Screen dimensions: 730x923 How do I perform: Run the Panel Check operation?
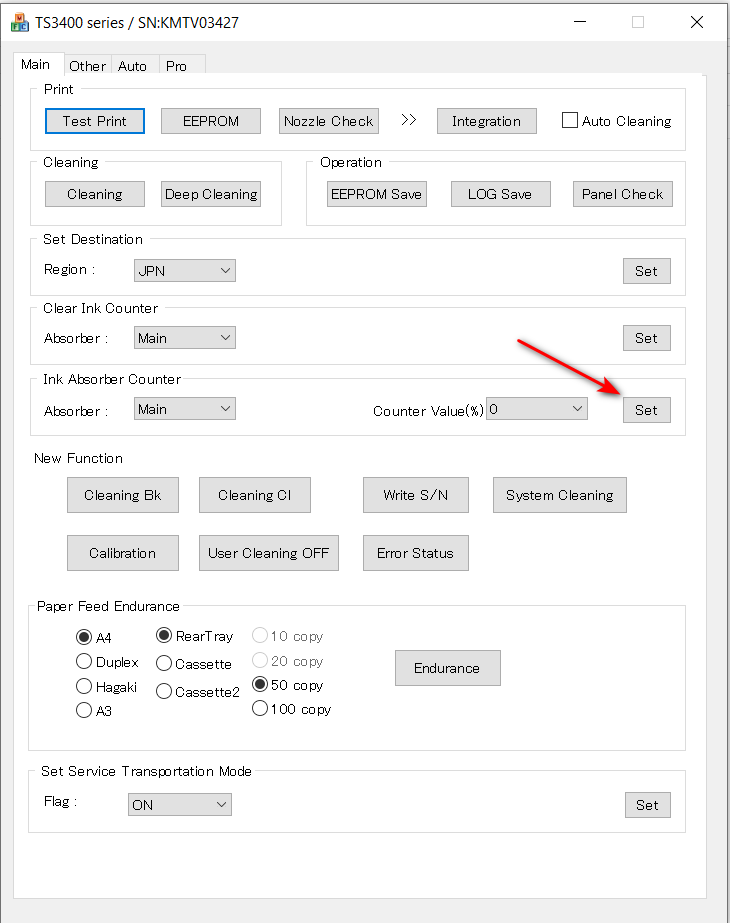tap(623, 194)
